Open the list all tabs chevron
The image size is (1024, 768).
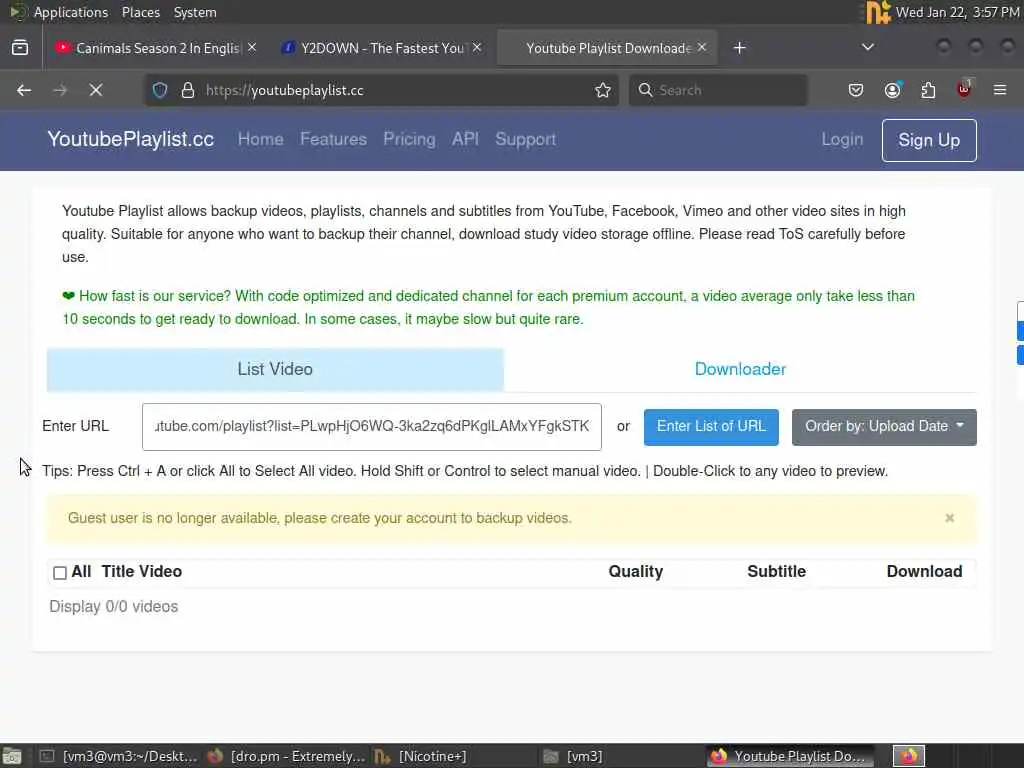point(868,47)
